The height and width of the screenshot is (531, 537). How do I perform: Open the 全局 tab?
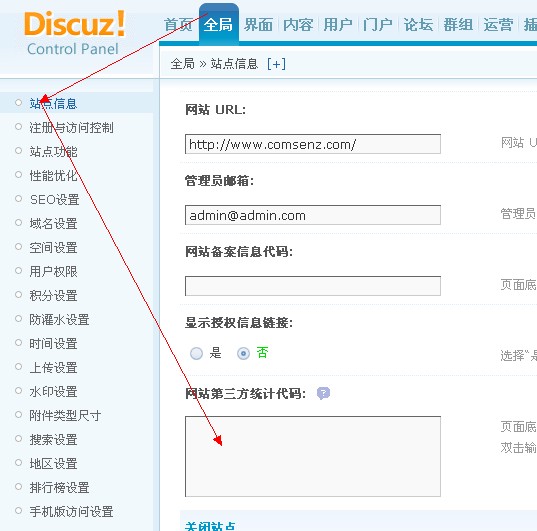tap(218, 25)
